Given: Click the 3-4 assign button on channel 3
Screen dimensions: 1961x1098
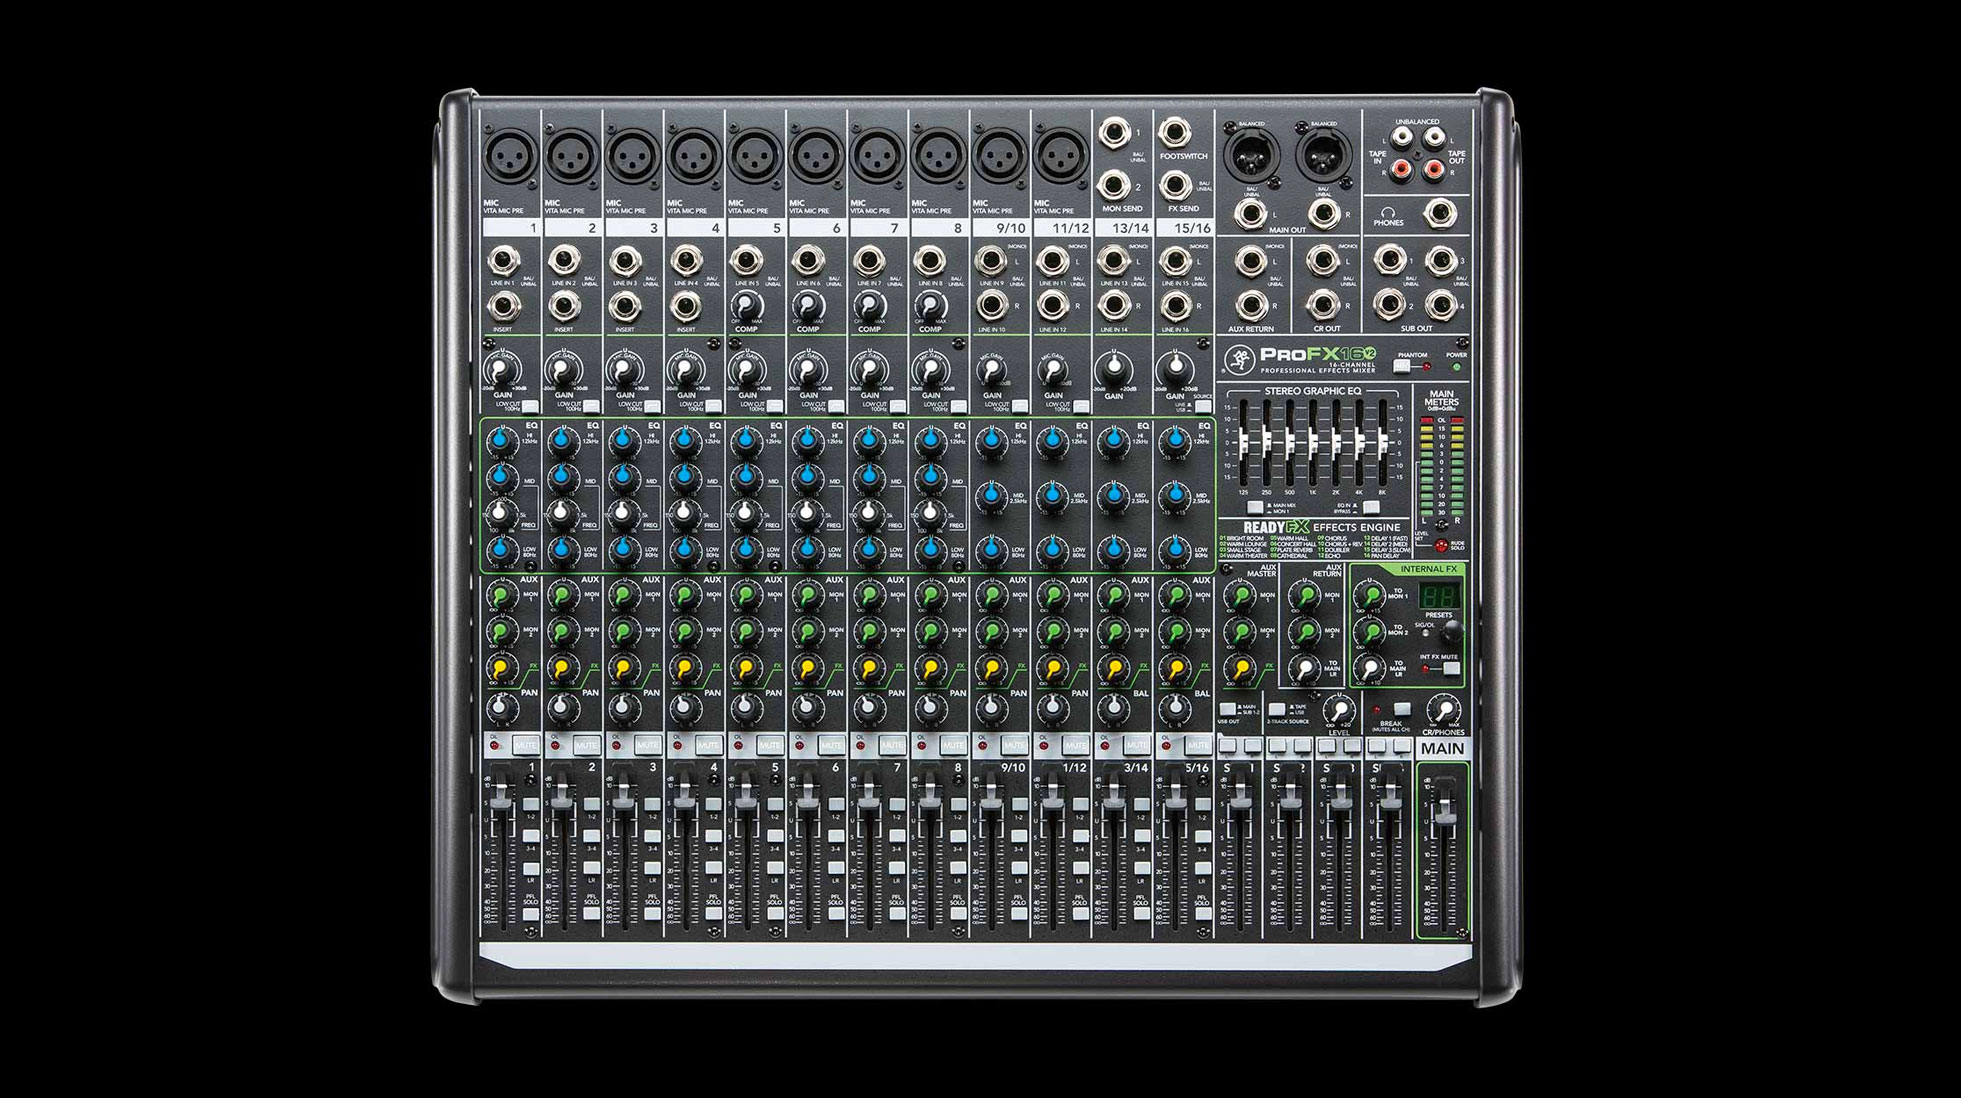Looking at the screenshot, I should (x=653, y=835).
